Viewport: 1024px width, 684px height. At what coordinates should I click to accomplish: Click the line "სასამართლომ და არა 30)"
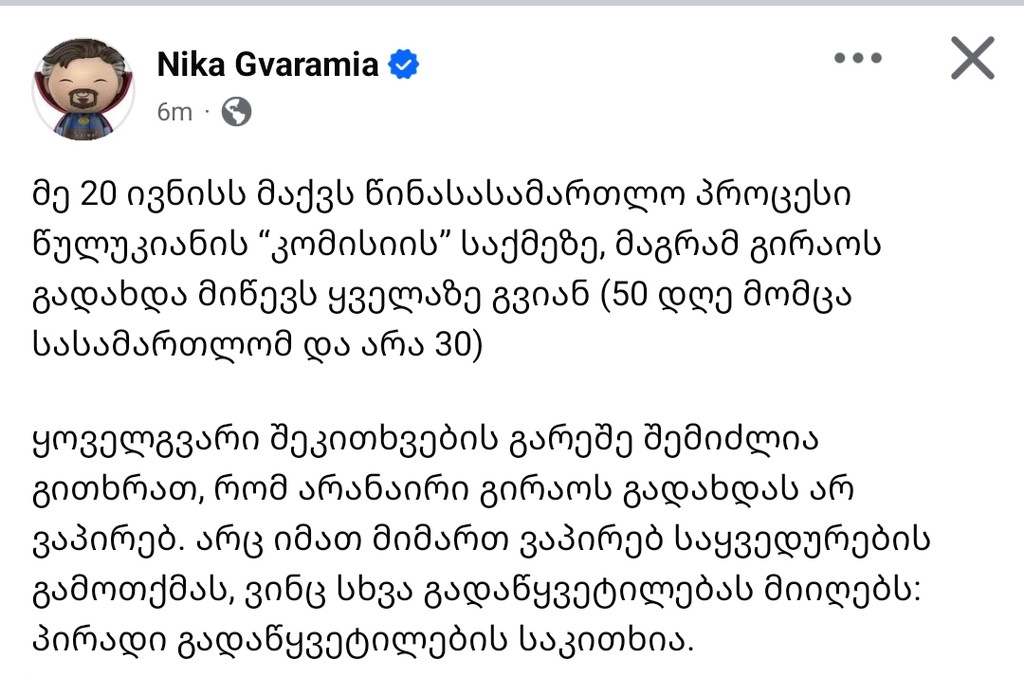[x=258, y=345]
